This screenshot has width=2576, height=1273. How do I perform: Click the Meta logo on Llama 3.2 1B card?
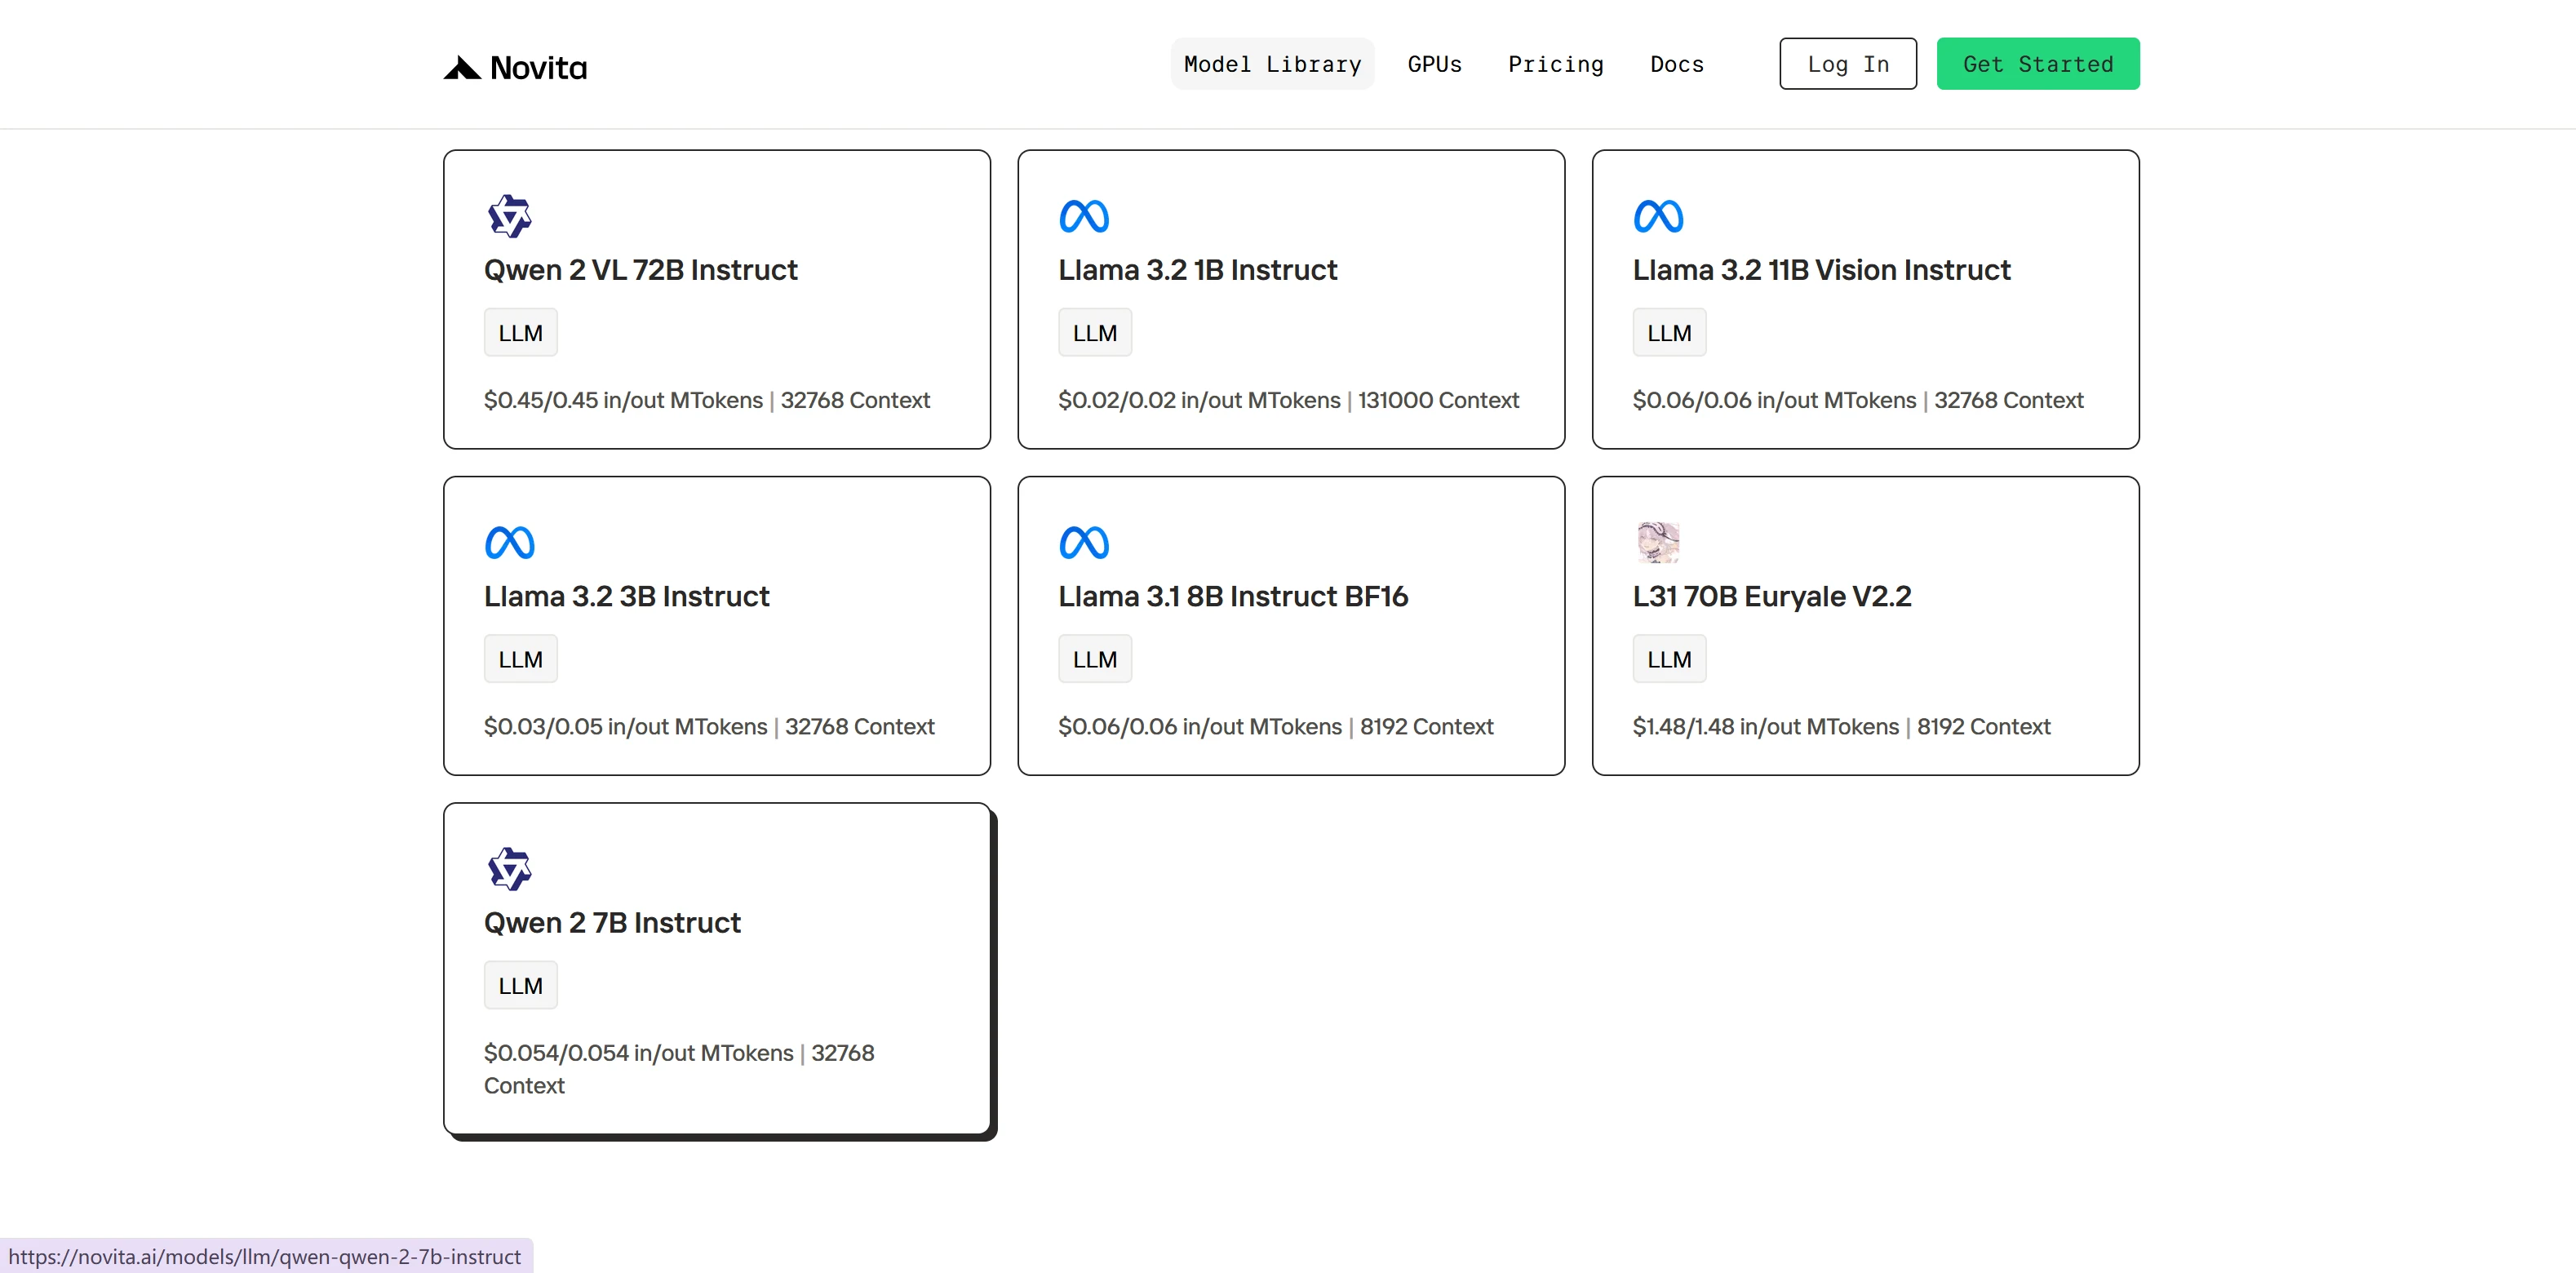(1084, 216)
